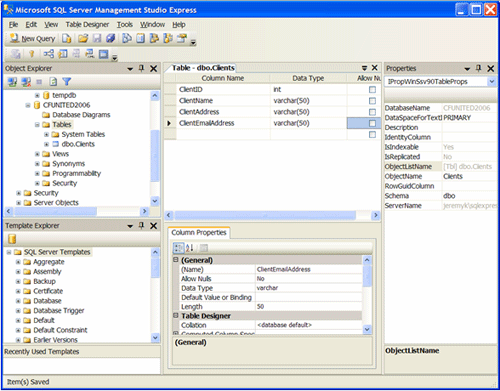Open the Object Explorer window position dropdown
The height and width of the screenshot is (391, 500).
130,69
